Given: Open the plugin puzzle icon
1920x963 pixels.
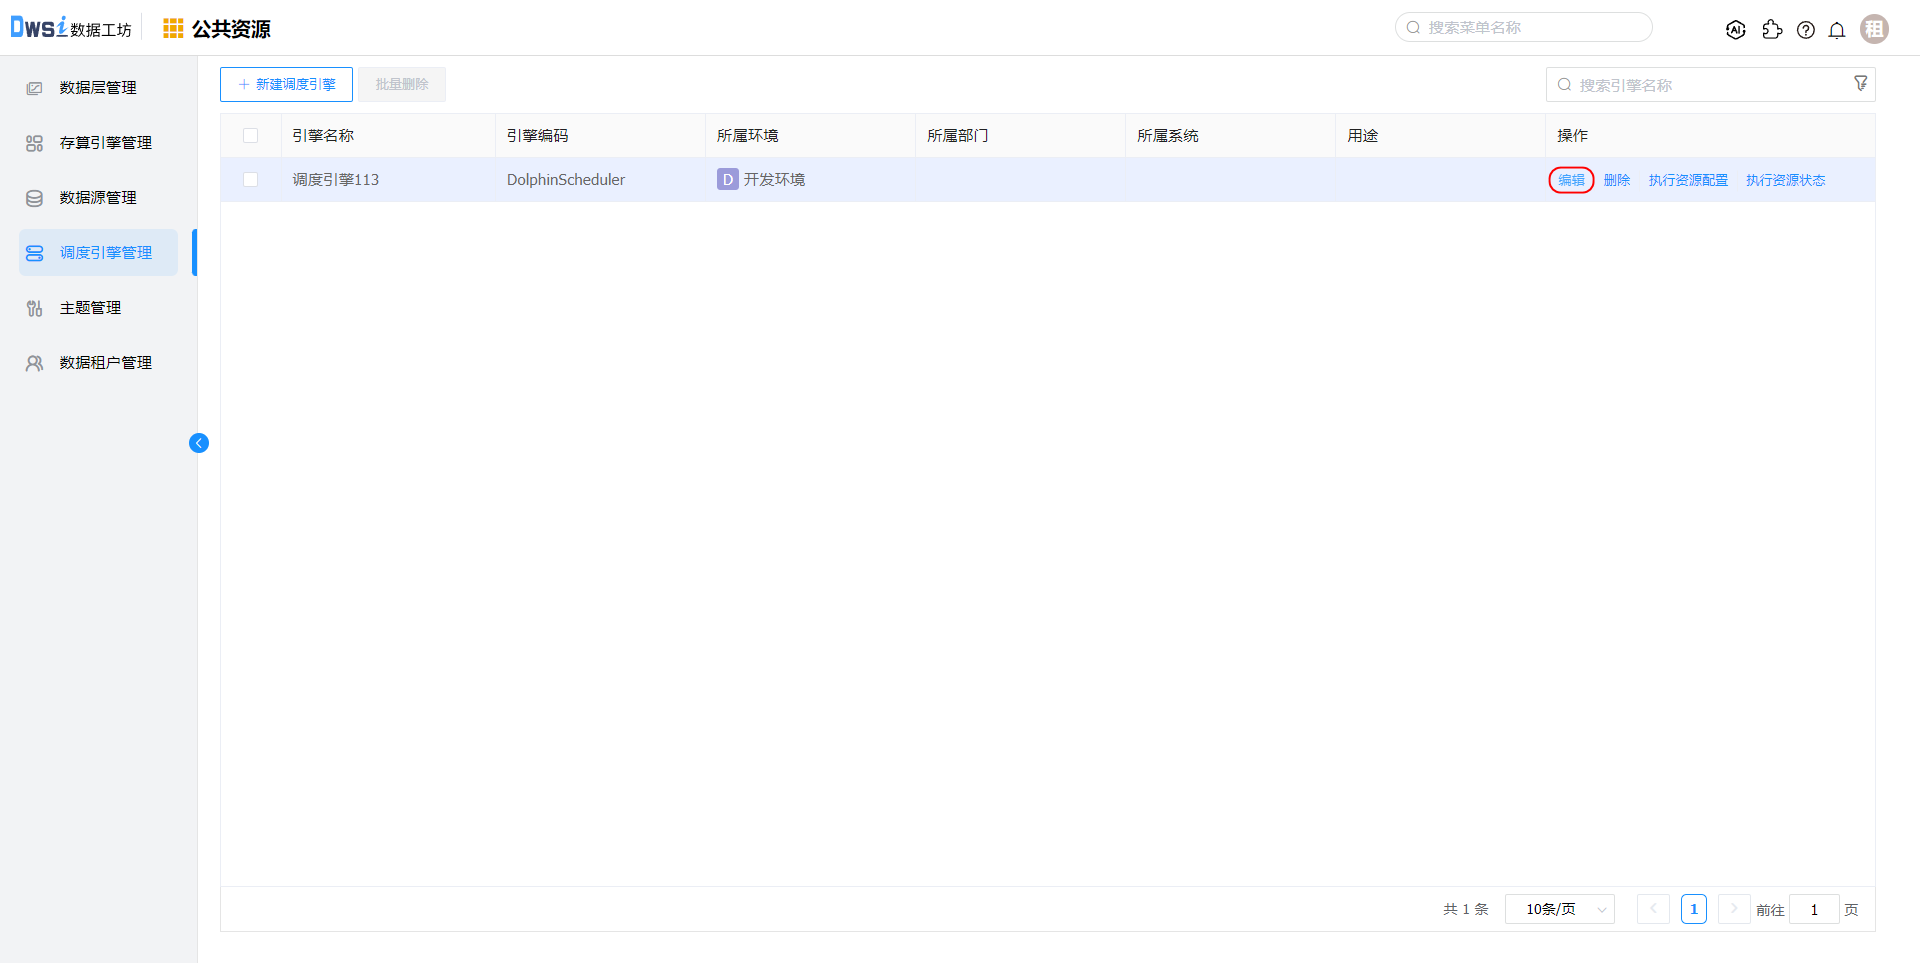Looking at the screenshot, I should pyautogui.click(x=1772, y=30).
